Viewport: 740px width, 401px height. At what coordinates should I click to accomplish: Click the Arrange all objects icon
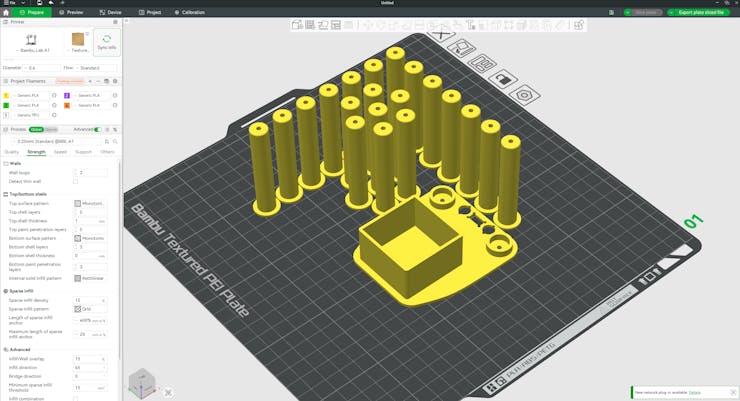(336, 25)
